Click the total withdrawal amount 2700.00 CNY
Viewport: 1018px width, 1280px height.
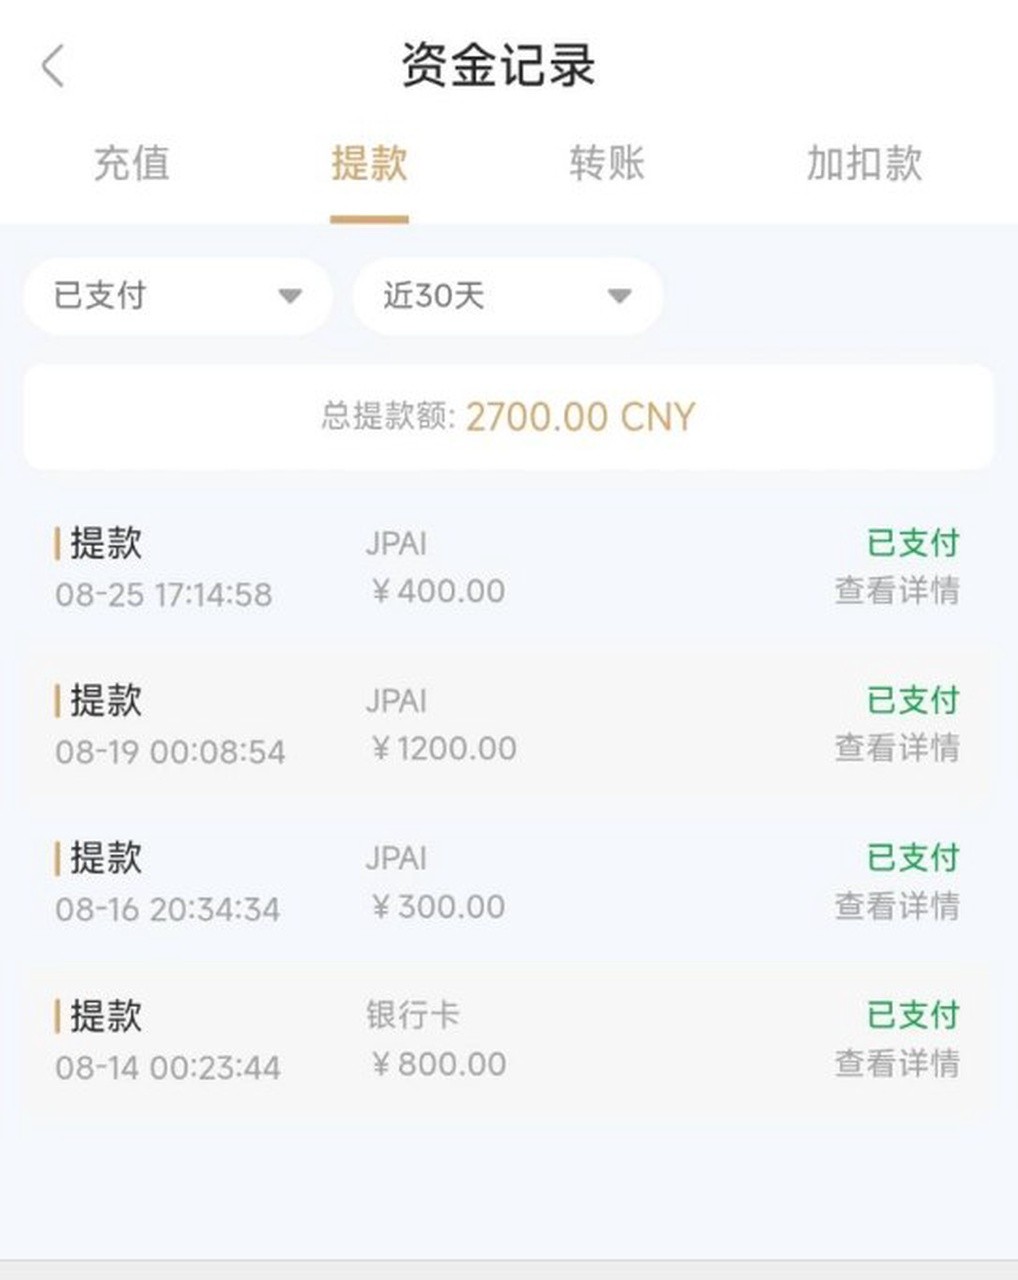[580, 417]
